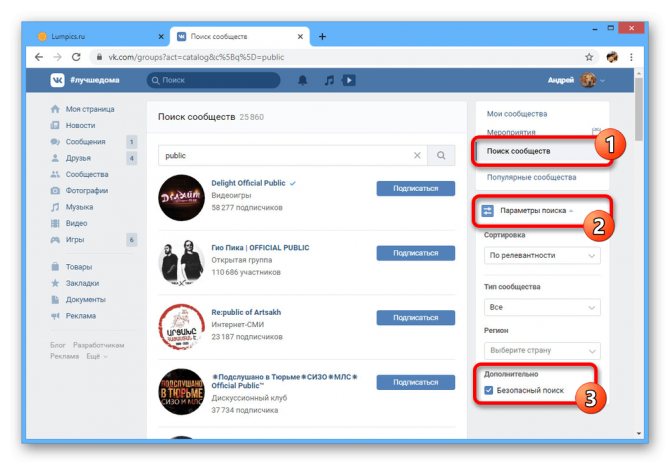
Task: Click the search parameters filter icon
Action: click(x=488, y=211)
